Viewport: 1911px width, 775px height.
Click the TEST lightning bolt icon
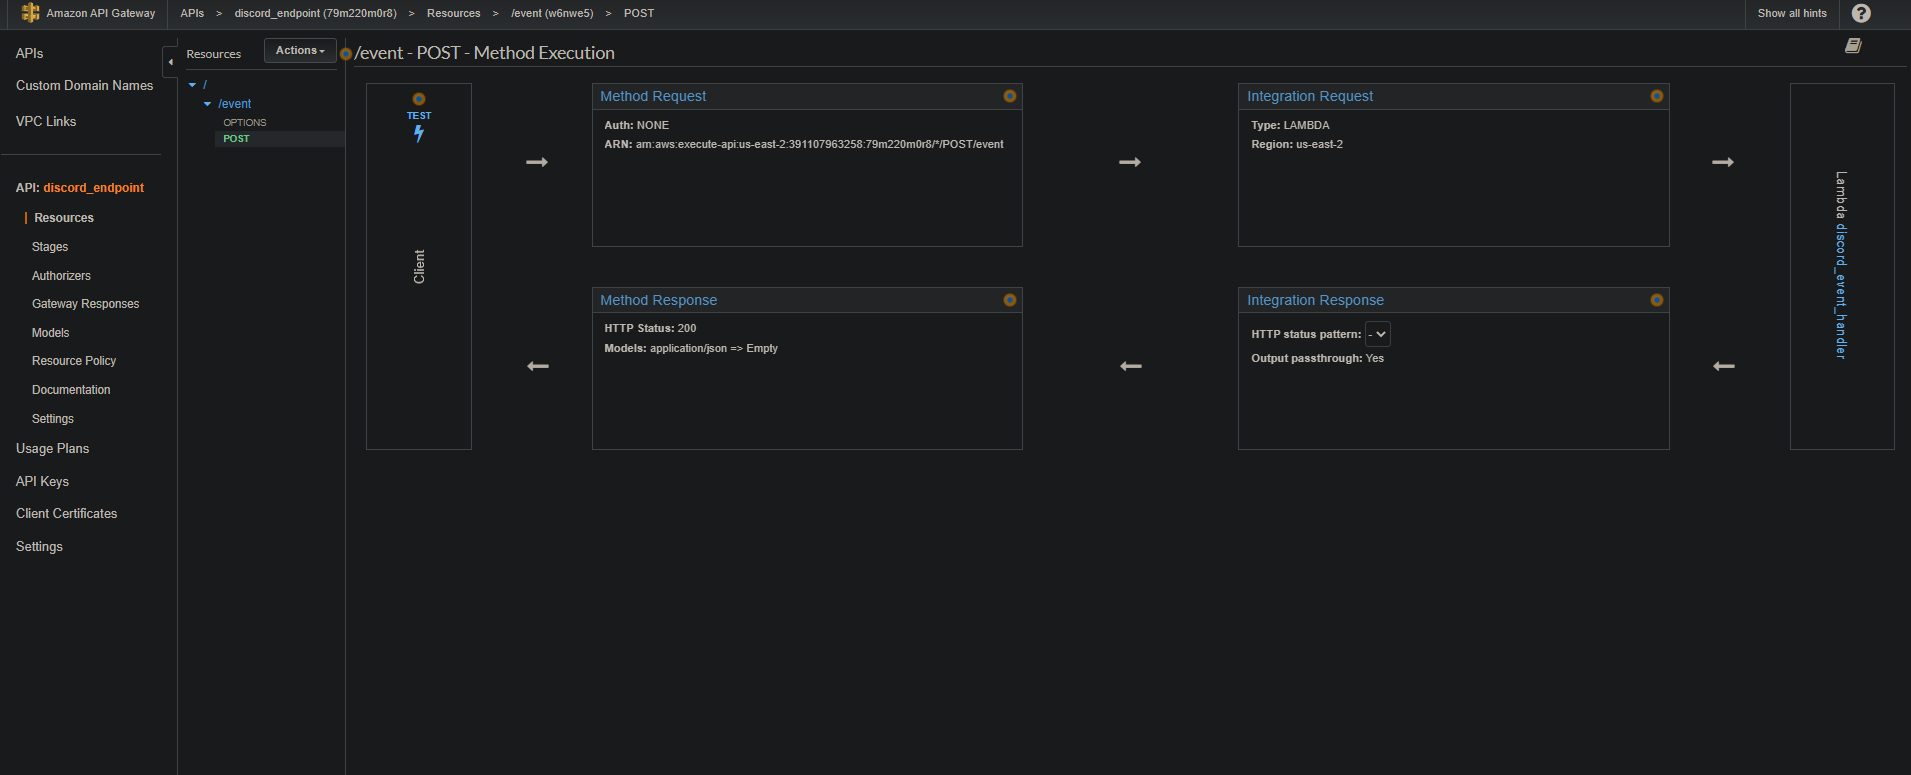(419, 134)
